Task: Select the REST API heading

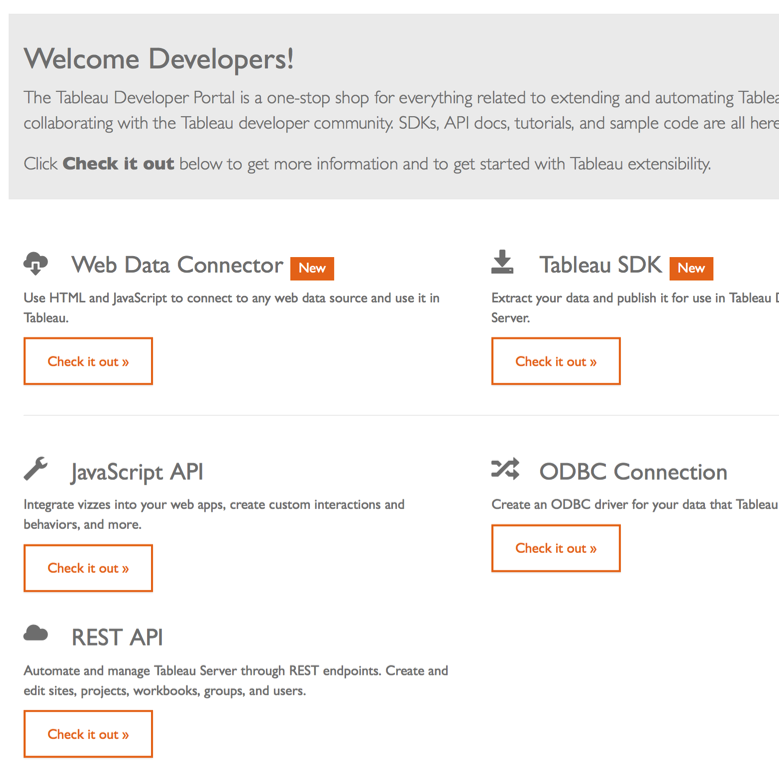Action: [117, 638]
